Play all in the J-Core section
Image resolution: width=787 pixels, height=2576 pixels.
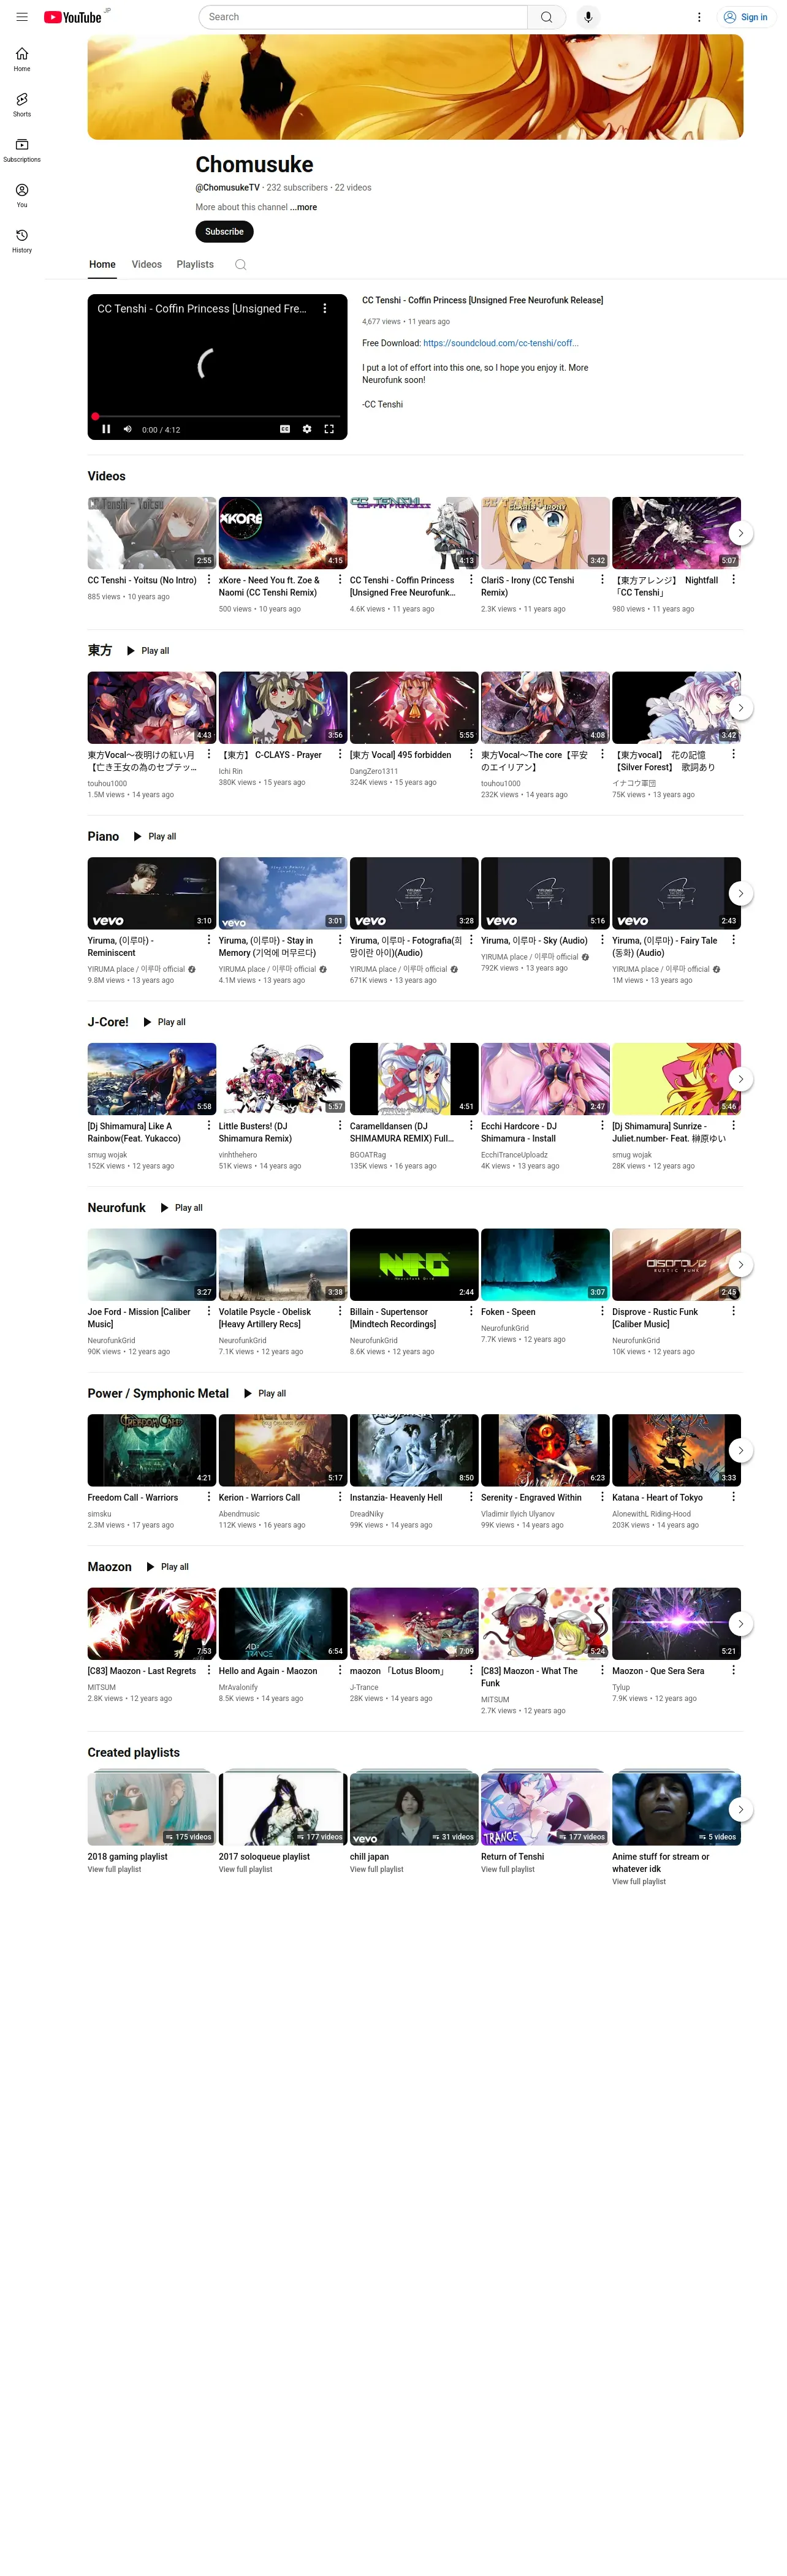pos(164,1022)
